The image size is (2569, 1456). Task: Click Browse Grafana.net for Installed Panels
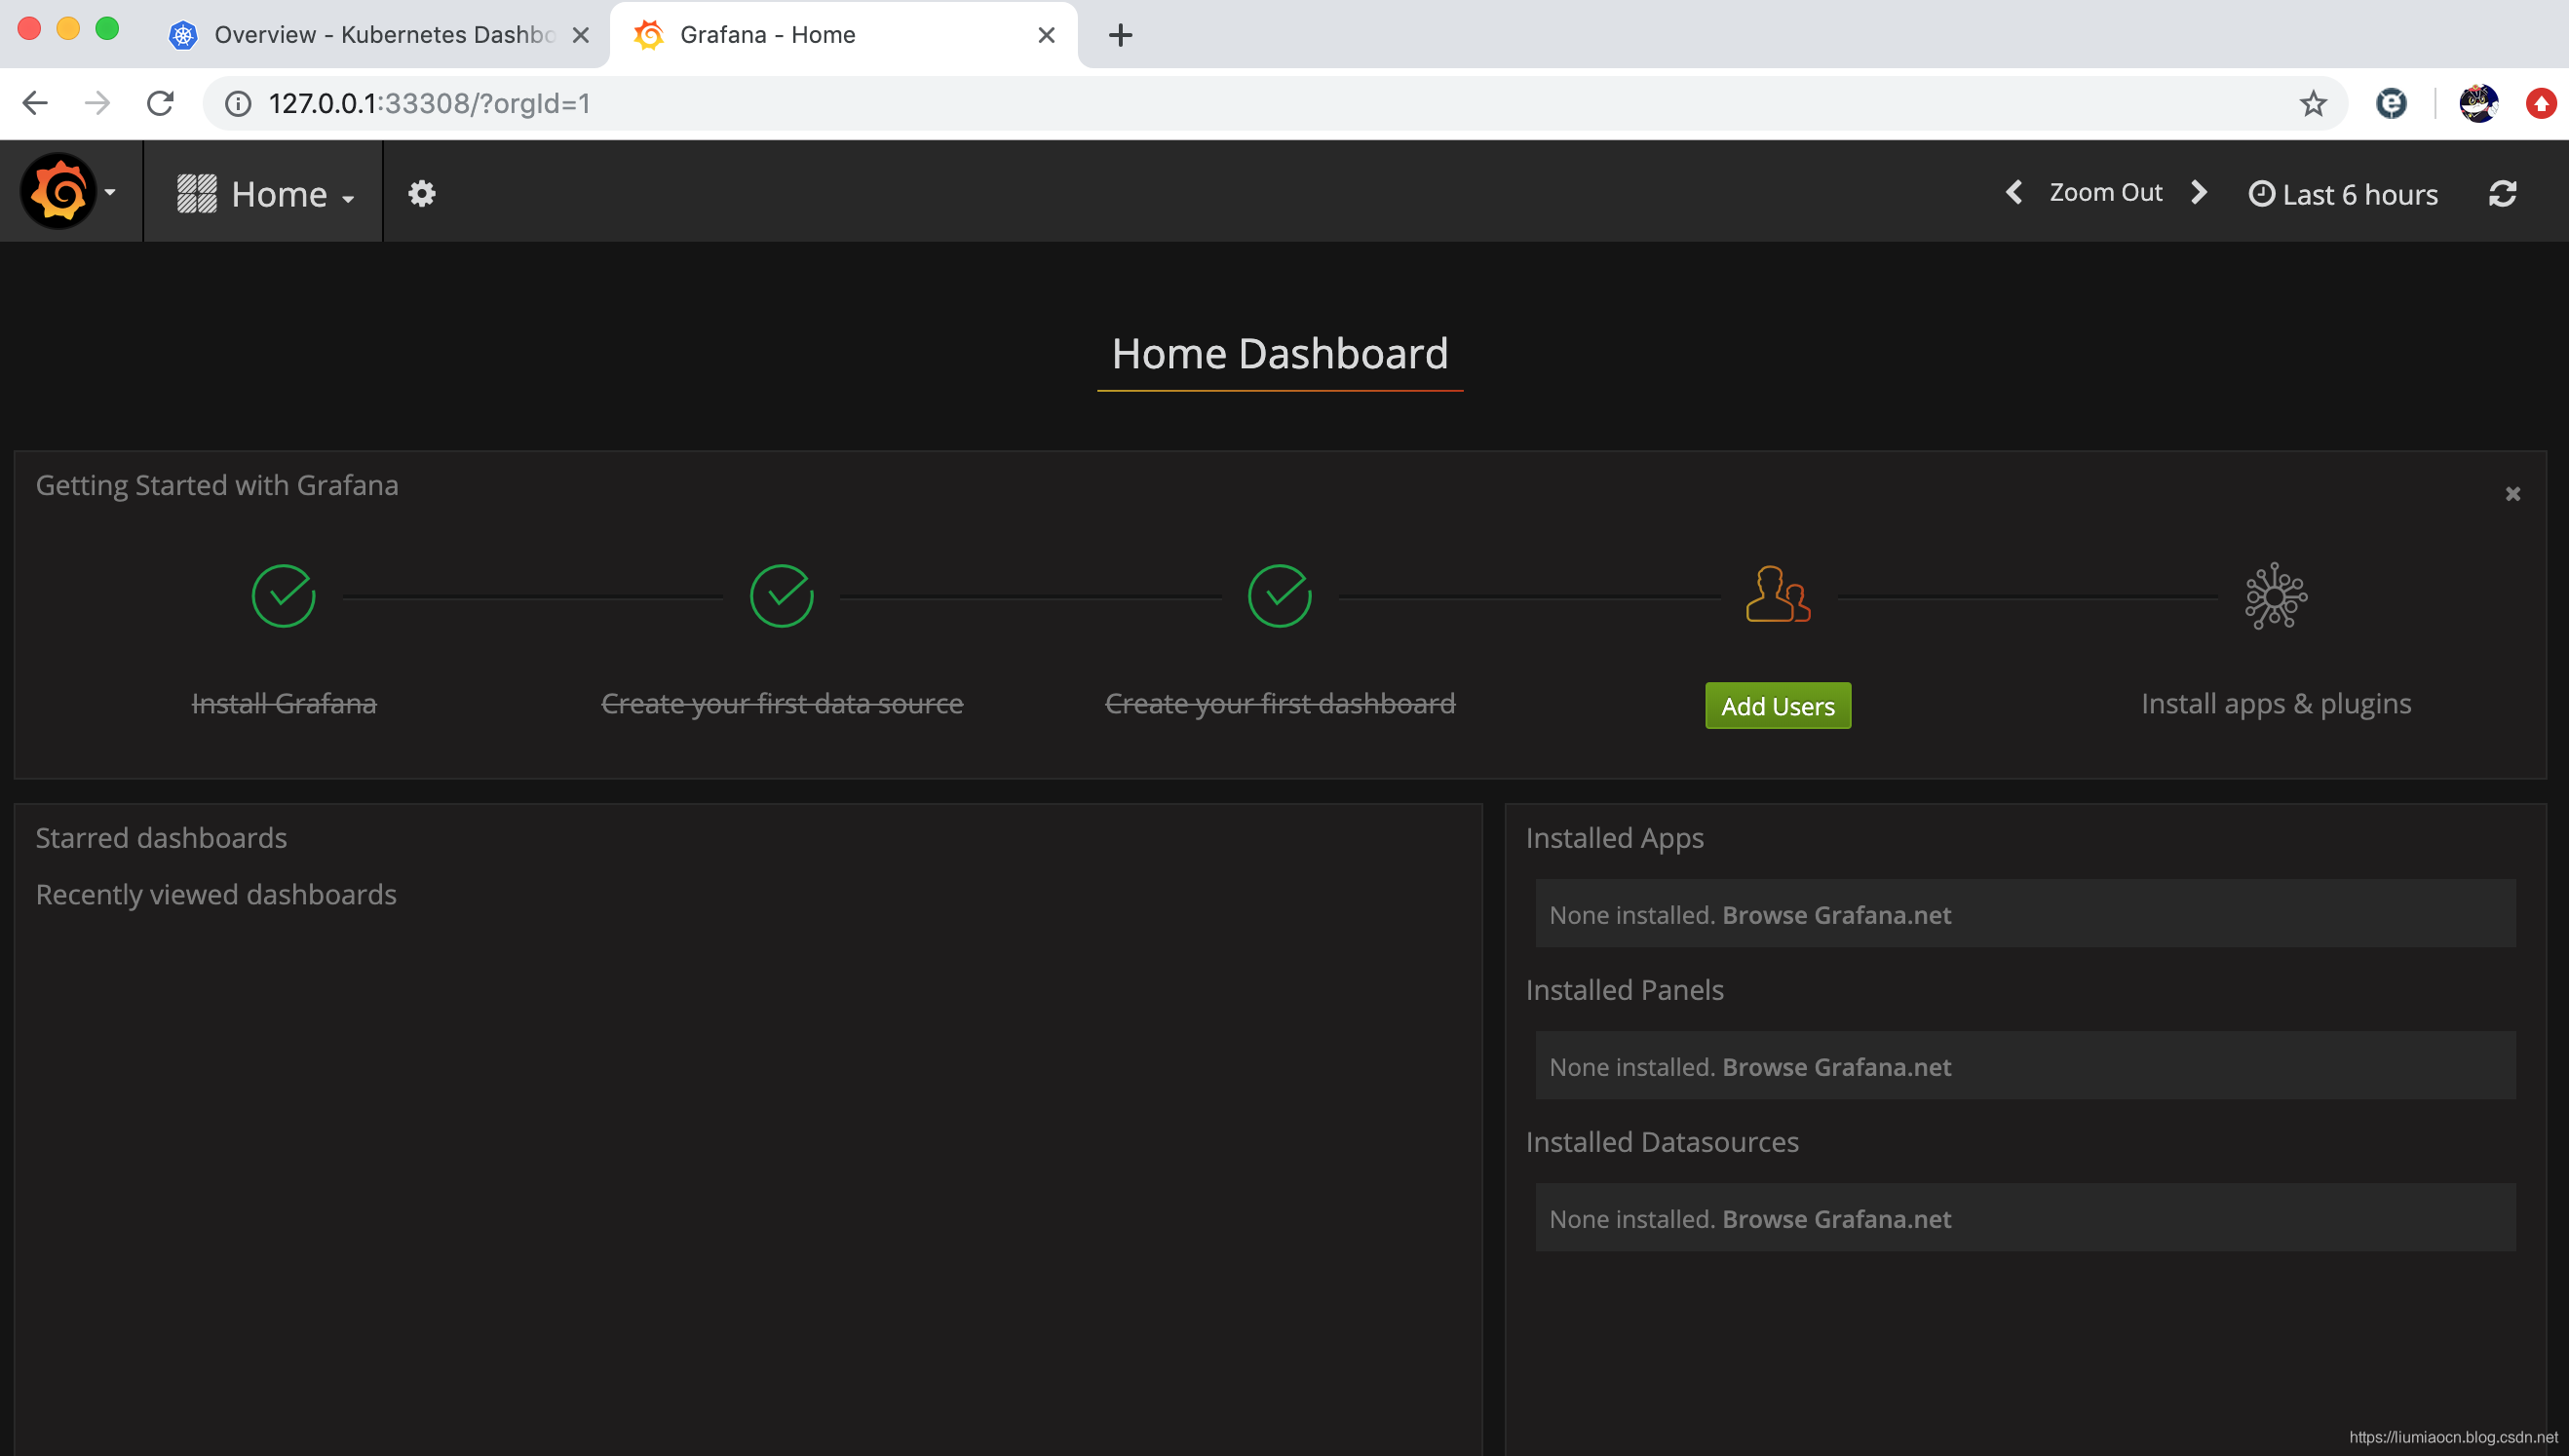click(1838, 1066)
